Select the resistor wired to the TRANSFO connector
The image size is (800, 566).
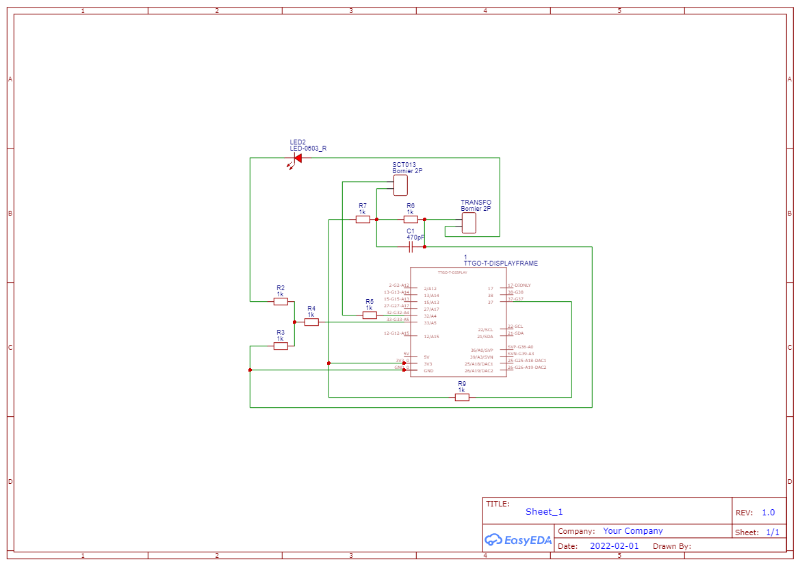point(411,219)
